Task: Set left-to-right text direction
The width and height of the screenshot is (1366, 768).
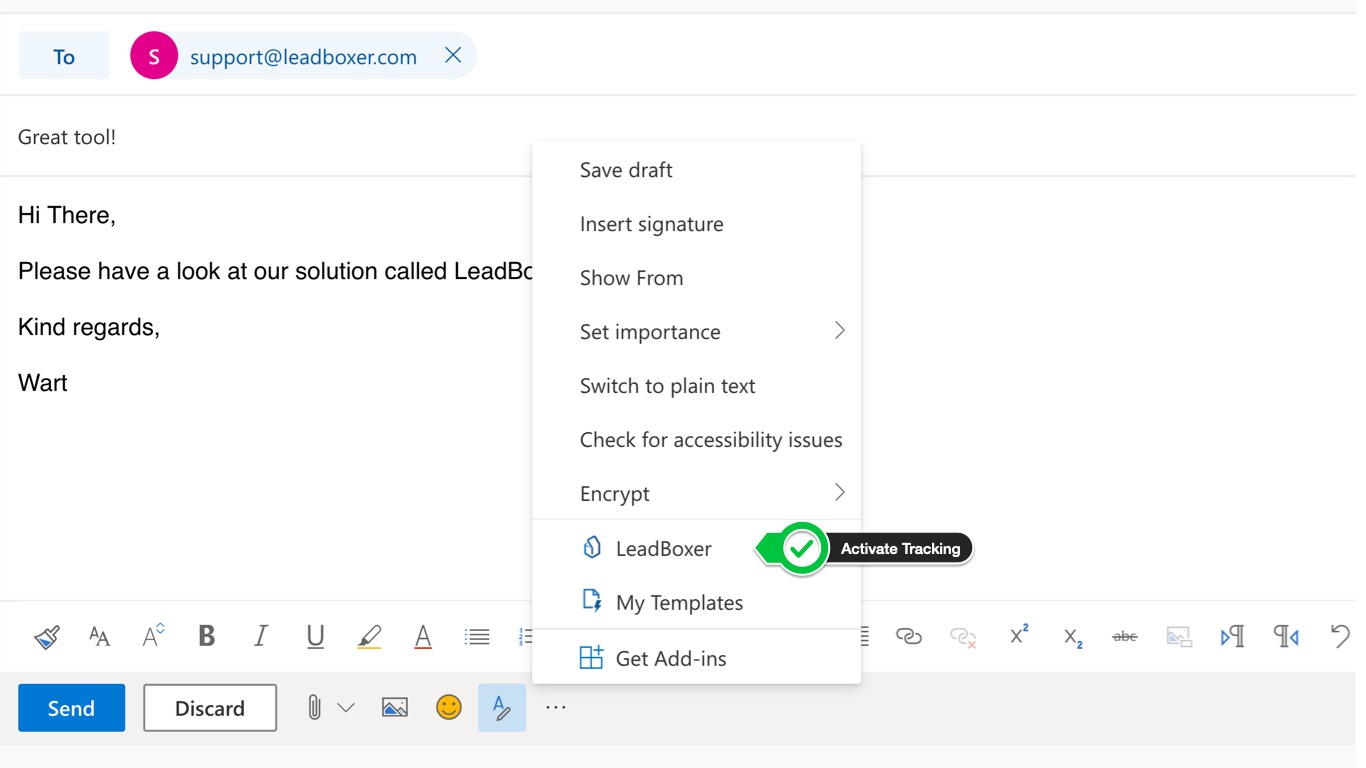Action: click(x=1232, y=636)
